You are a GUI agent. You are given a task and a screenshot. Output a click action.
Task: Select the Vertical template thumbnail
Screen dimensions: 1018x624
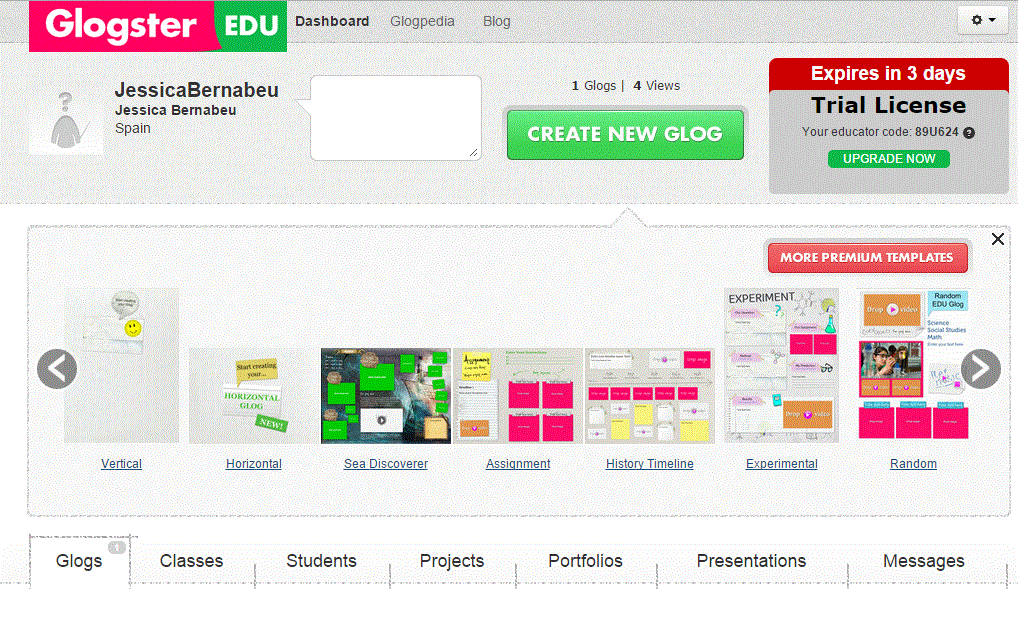coord(121,366)
